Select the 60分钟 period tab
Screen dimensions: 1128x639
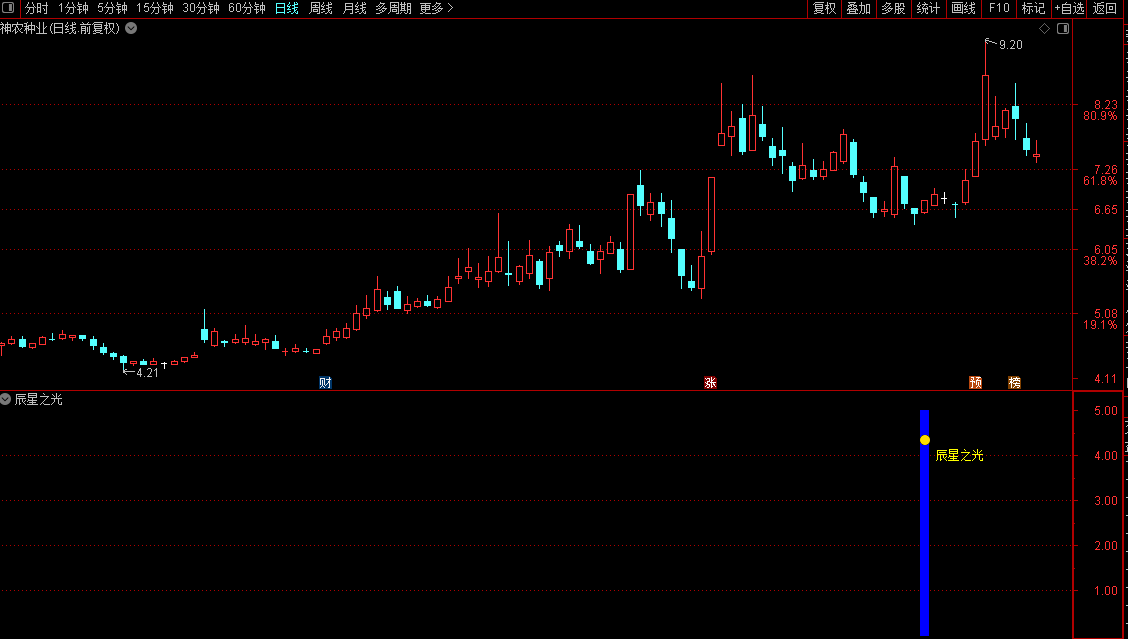[x=247, y=9]
